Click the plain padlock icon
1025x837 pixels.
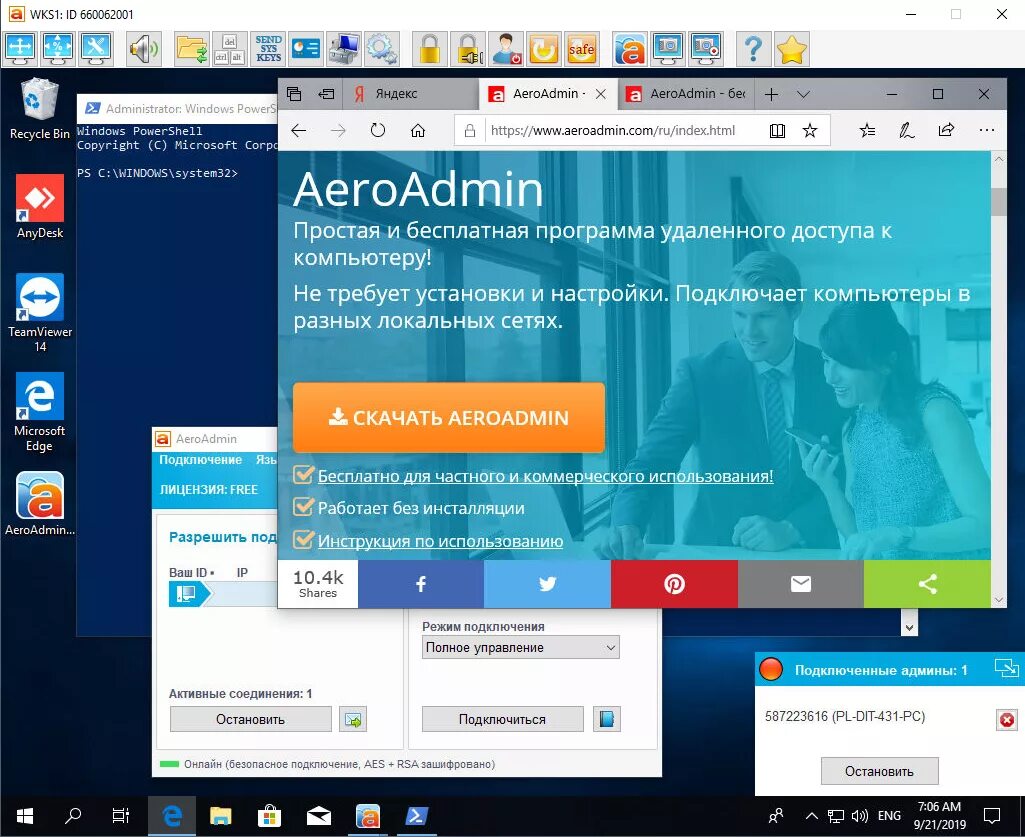[x=429, y=49]
